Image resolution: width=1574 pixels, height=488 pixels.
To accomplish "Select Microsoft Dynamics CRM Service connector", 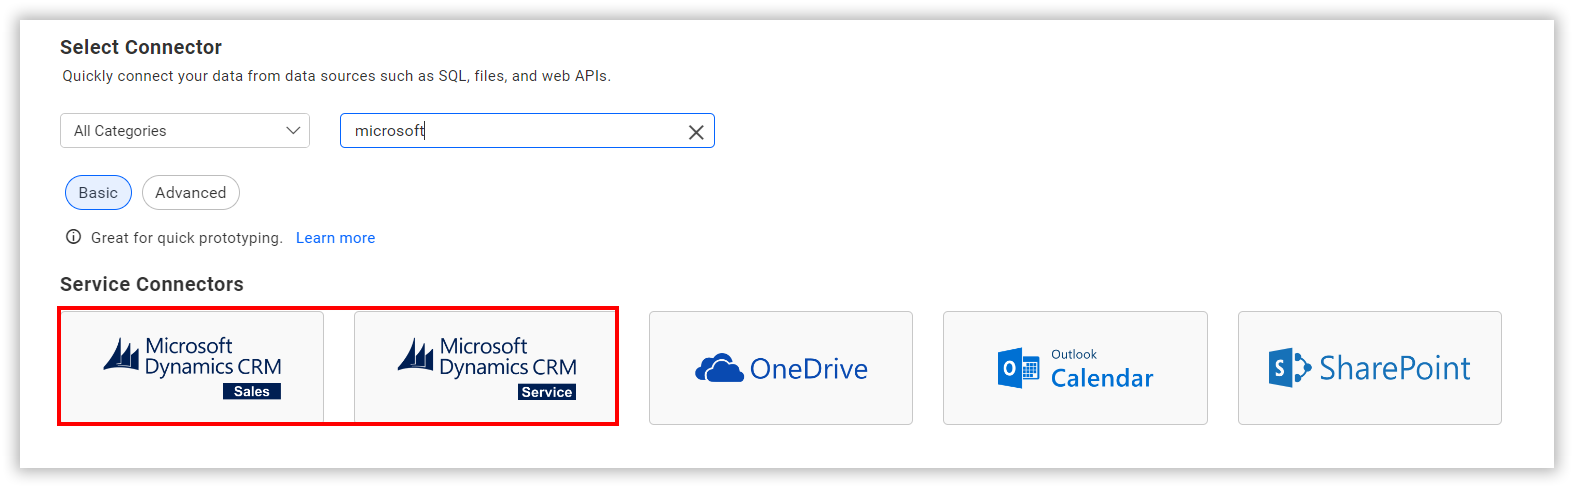I will [x=486, y=368].
